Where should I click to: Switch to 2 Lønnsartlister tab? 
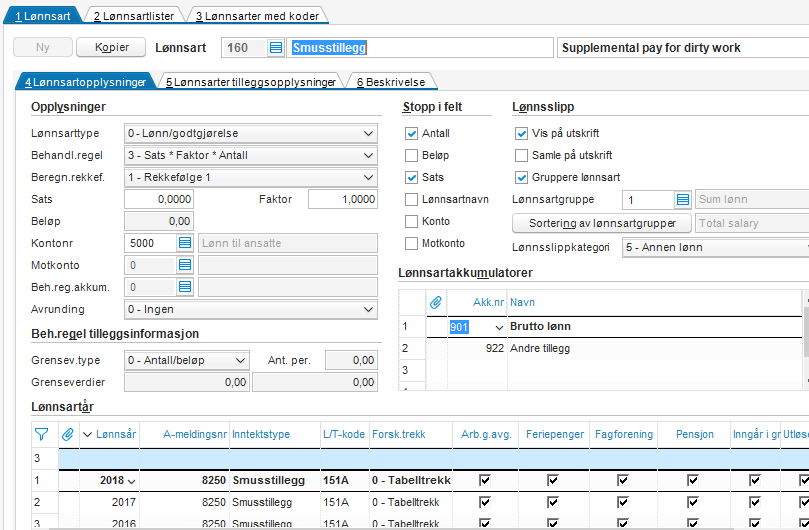(x=134, y=16)
